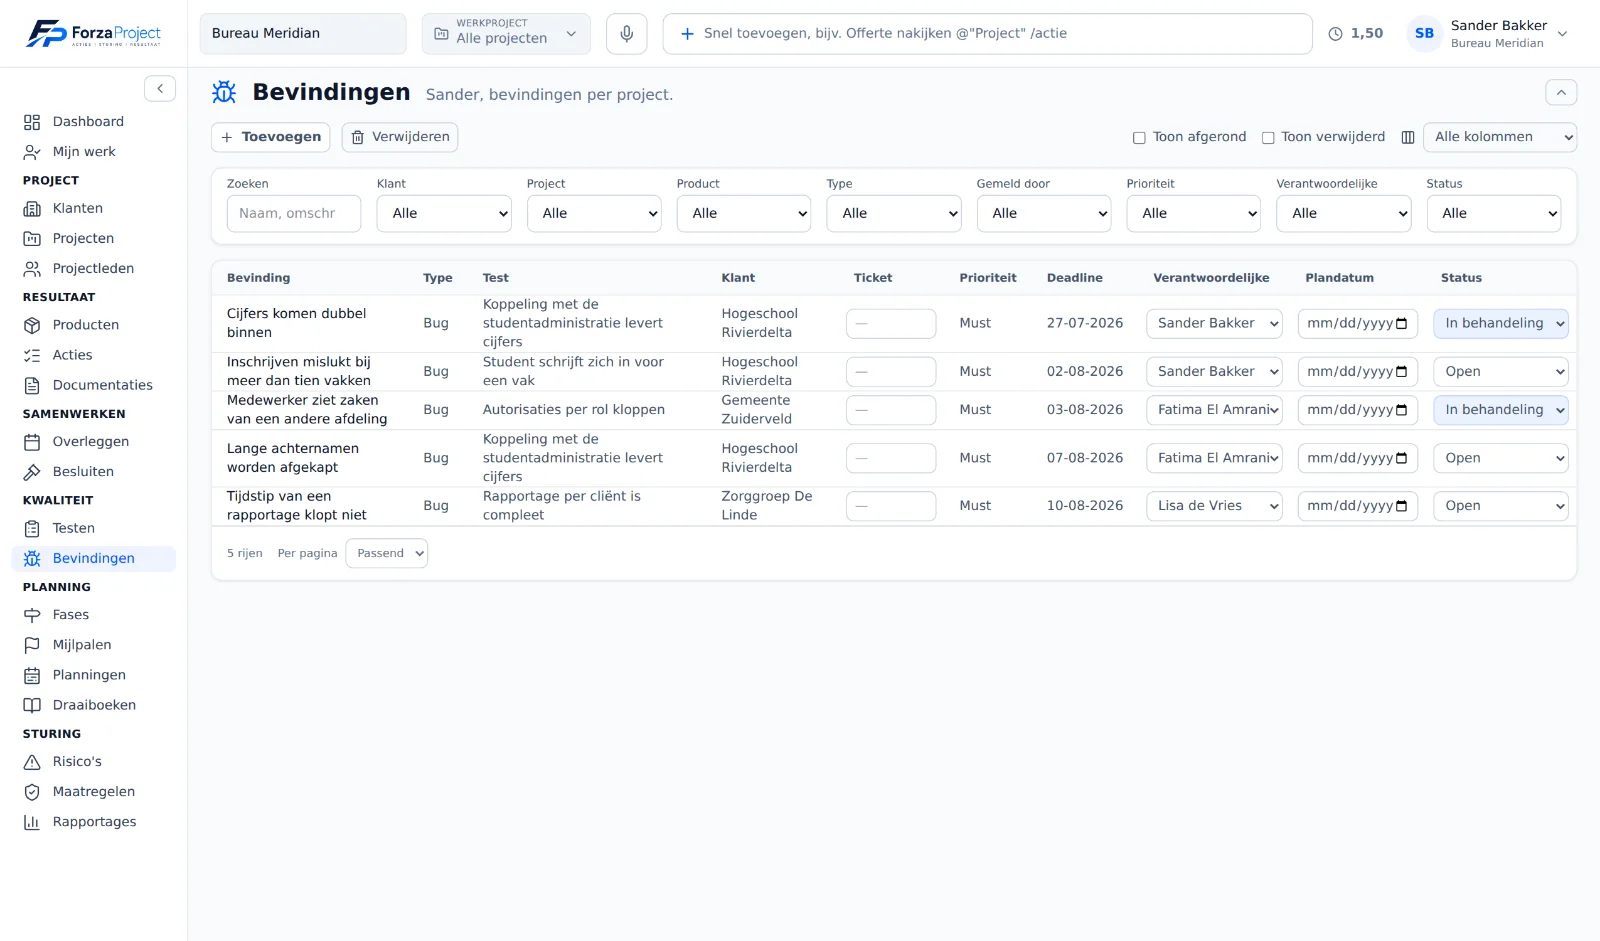
Task: Click the Toevoegen button
Action: coord(271,137)
